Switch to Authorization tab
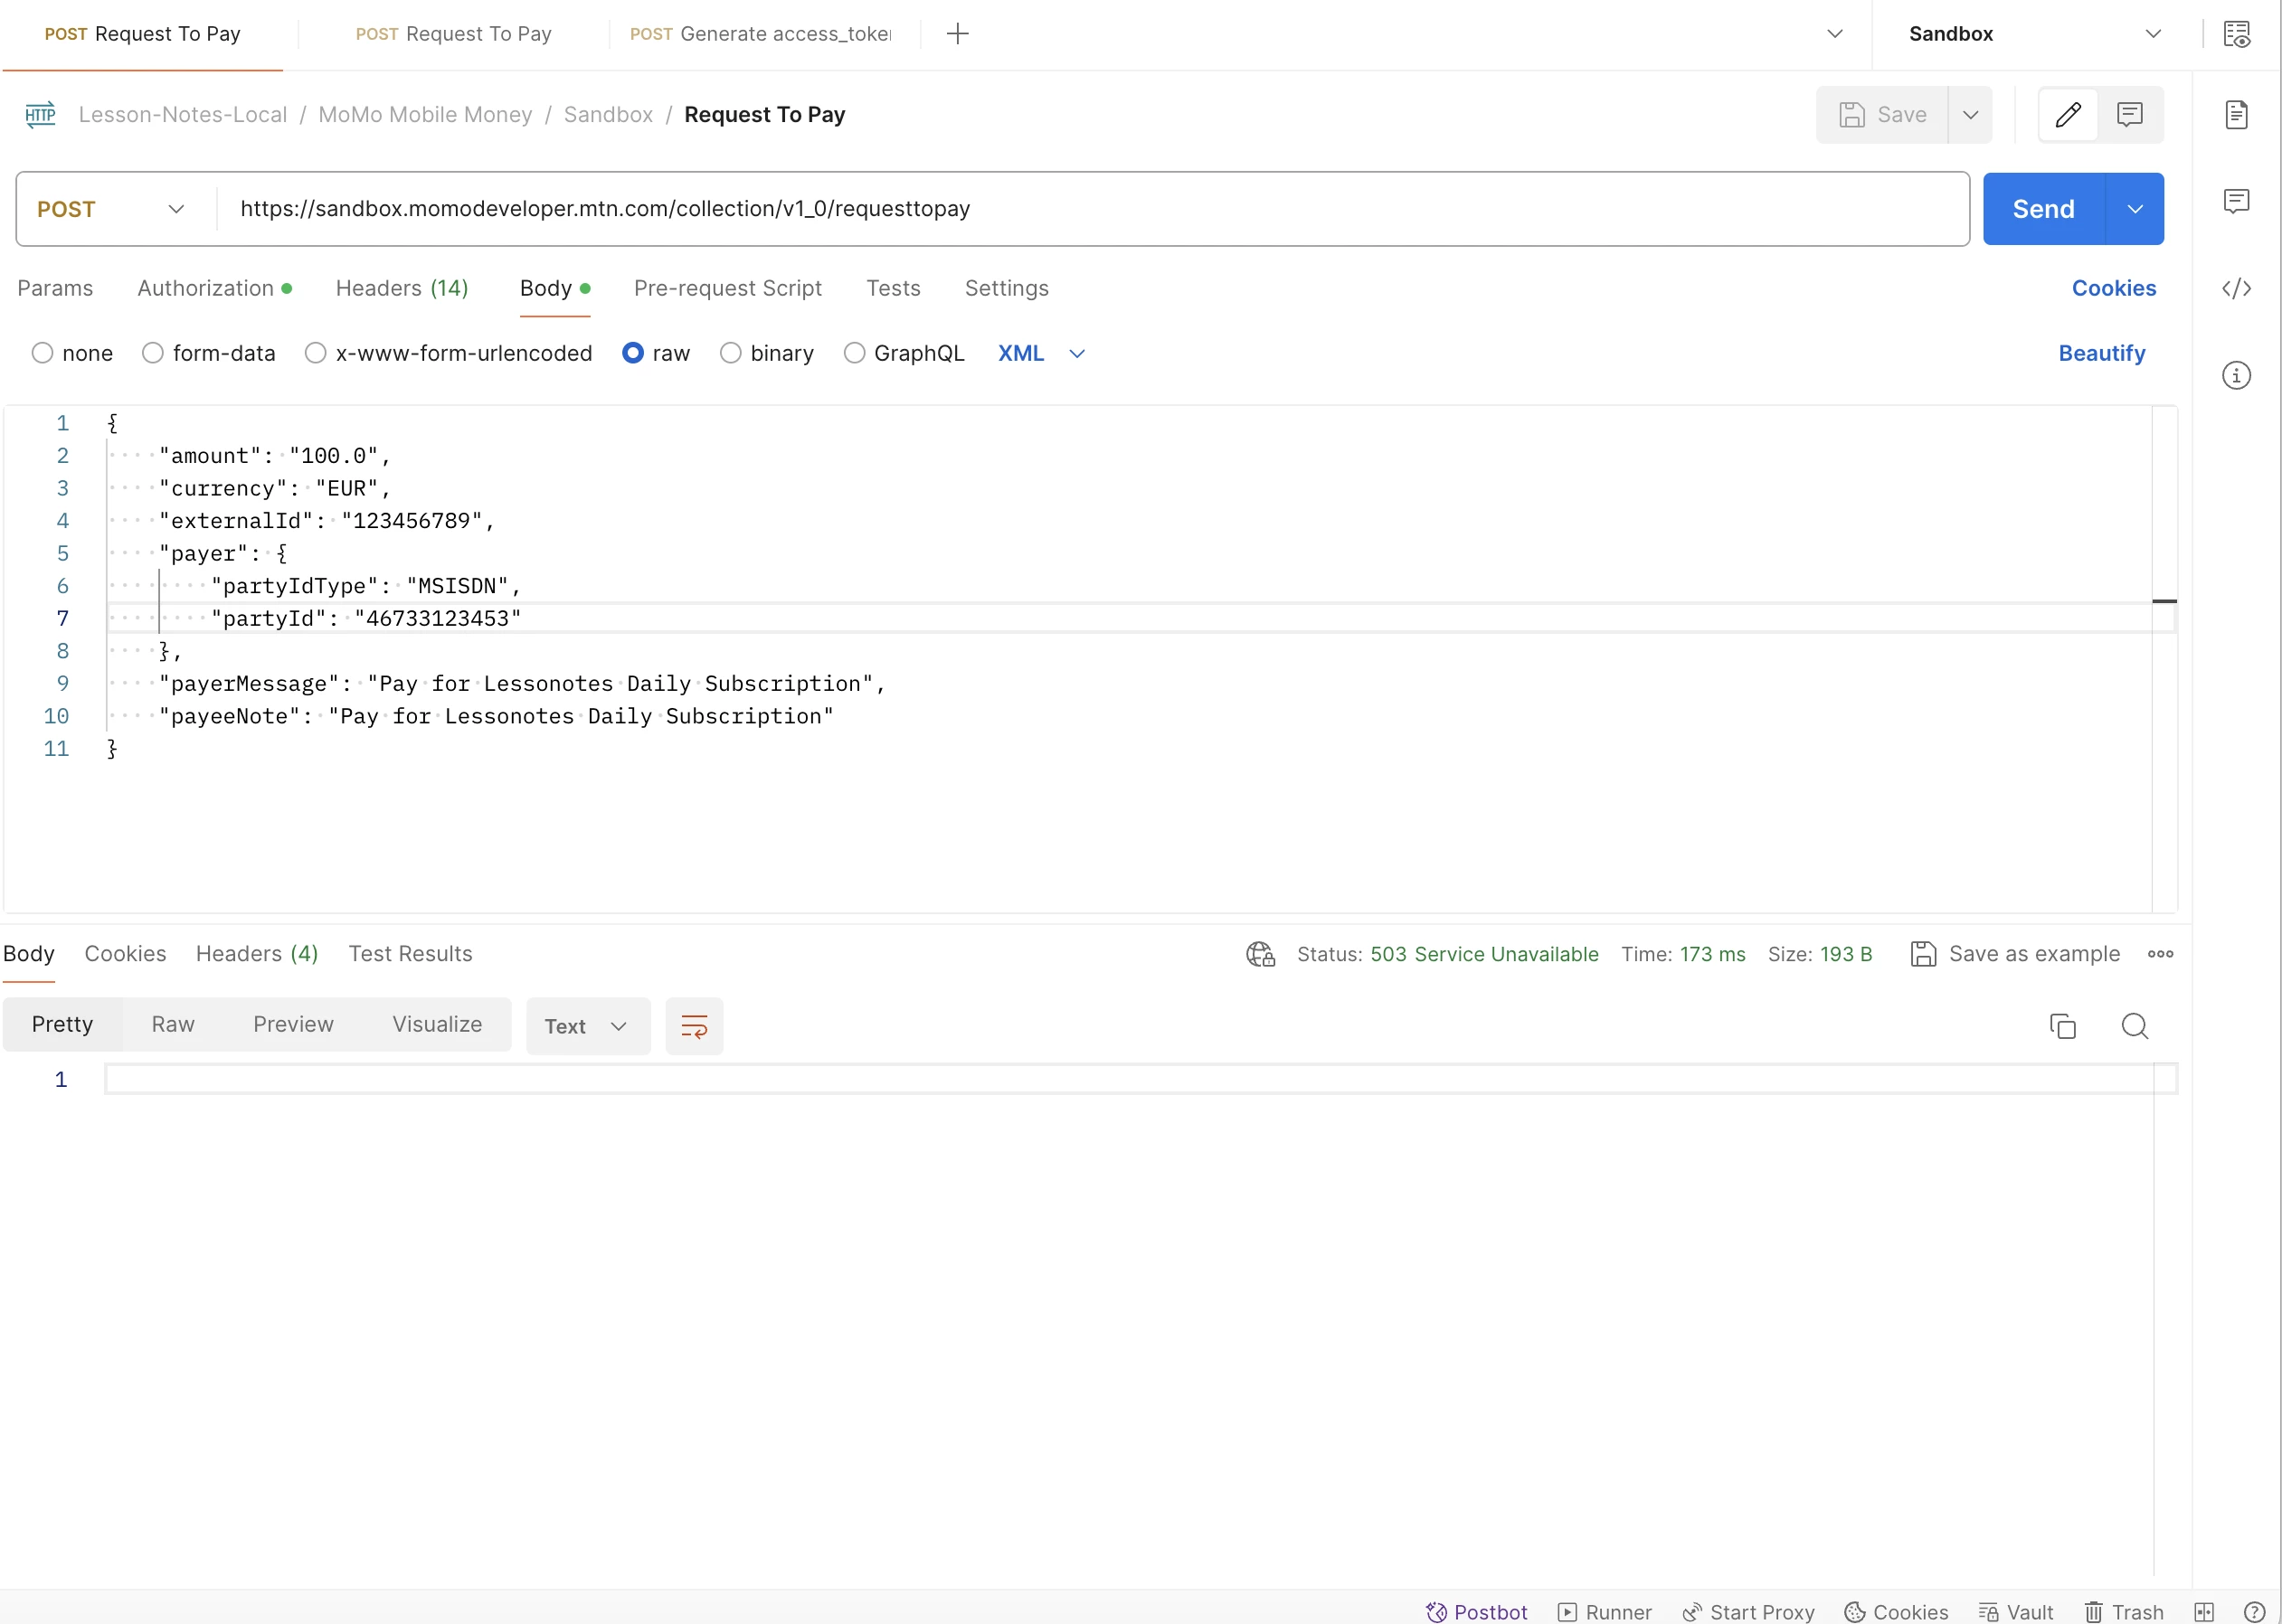The height and width of the screenshot is (1624, 2282). click(214, 289)
